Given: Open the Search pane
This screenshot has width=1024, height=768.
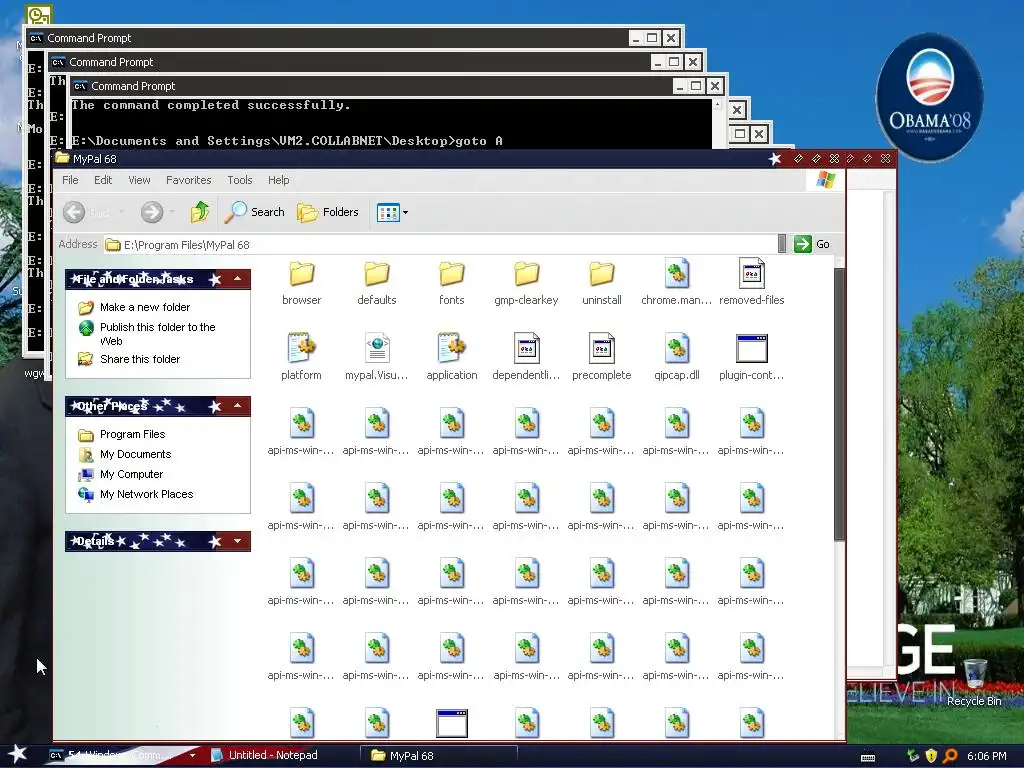Looking at the screenshot, I should (255, 212).
